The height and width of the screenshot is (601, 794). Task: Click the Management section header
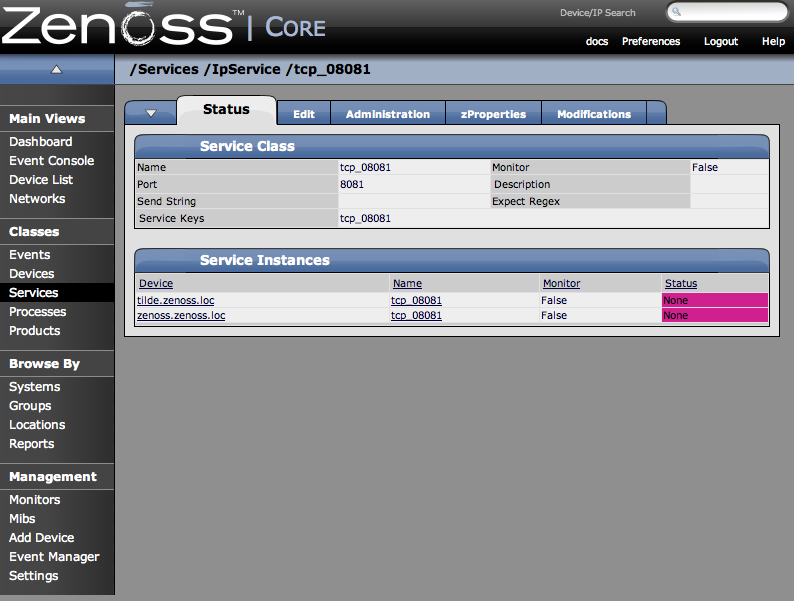[x=53, y=477]
